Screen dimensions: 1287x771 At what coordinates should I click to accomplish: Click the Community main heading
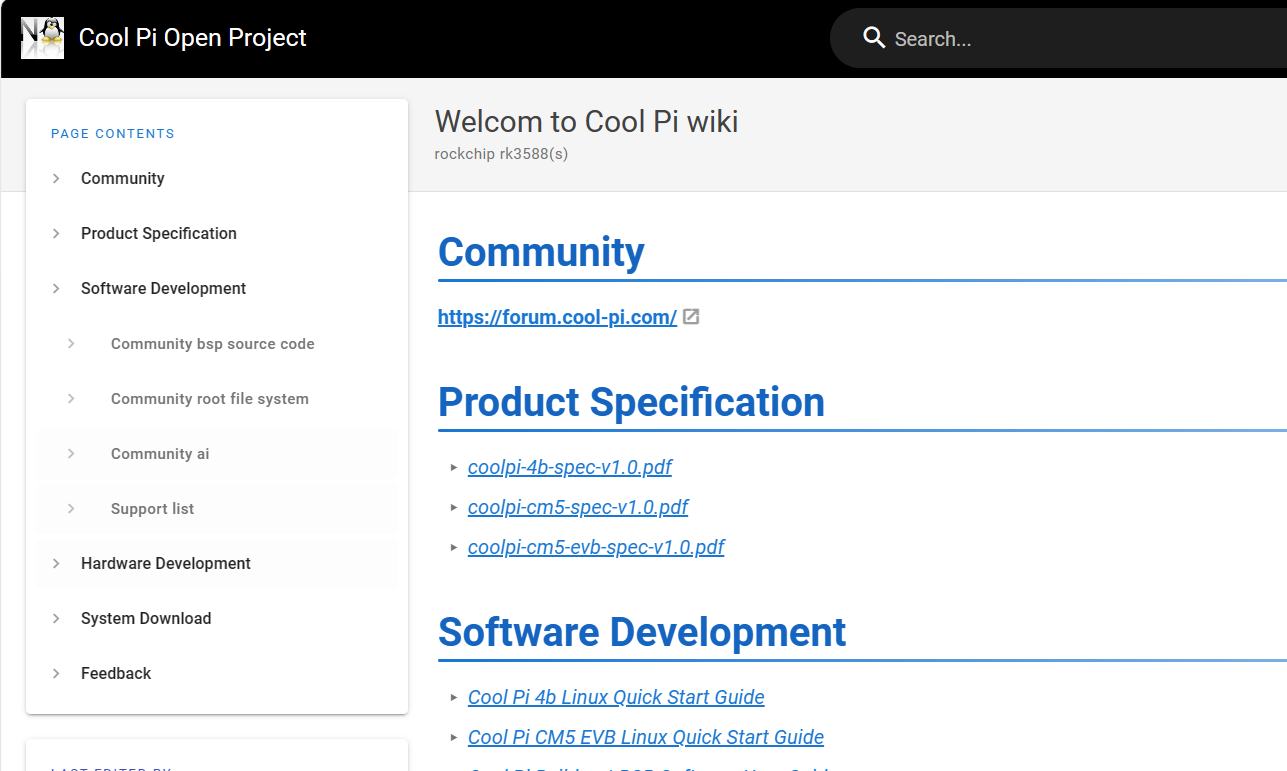tap(541, 252)
